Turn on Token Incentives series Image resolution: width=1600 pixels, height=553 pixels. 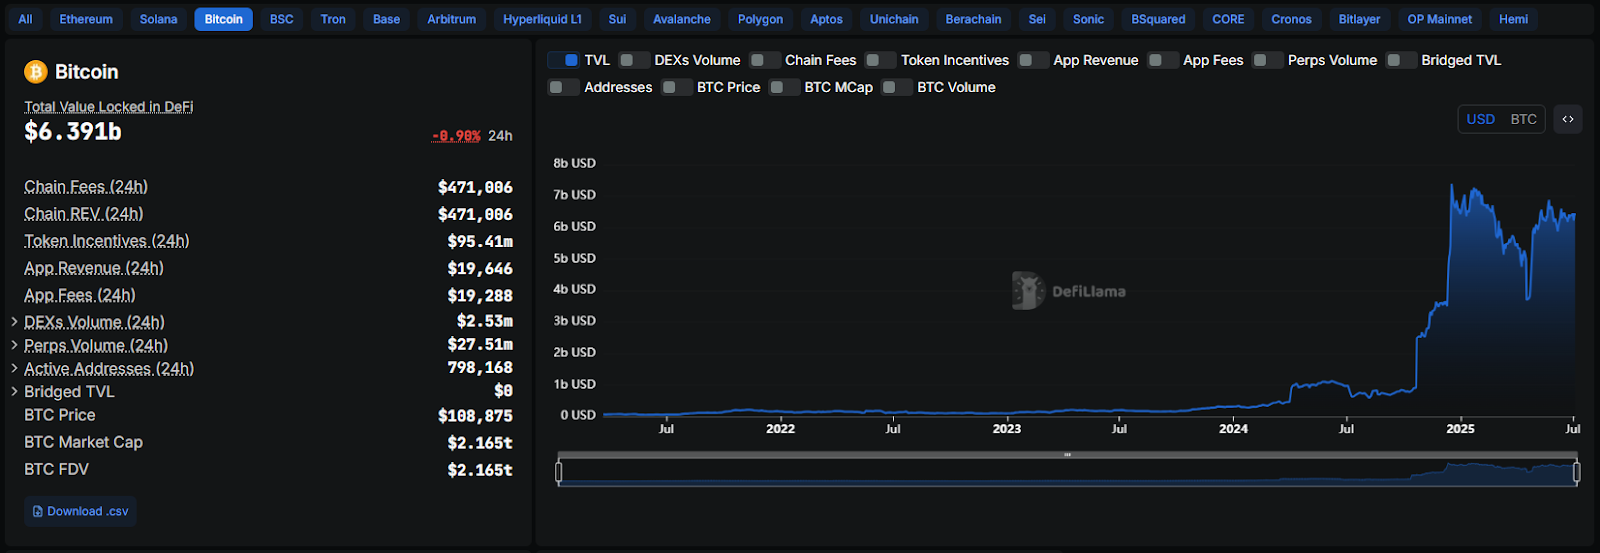(881, 60)
